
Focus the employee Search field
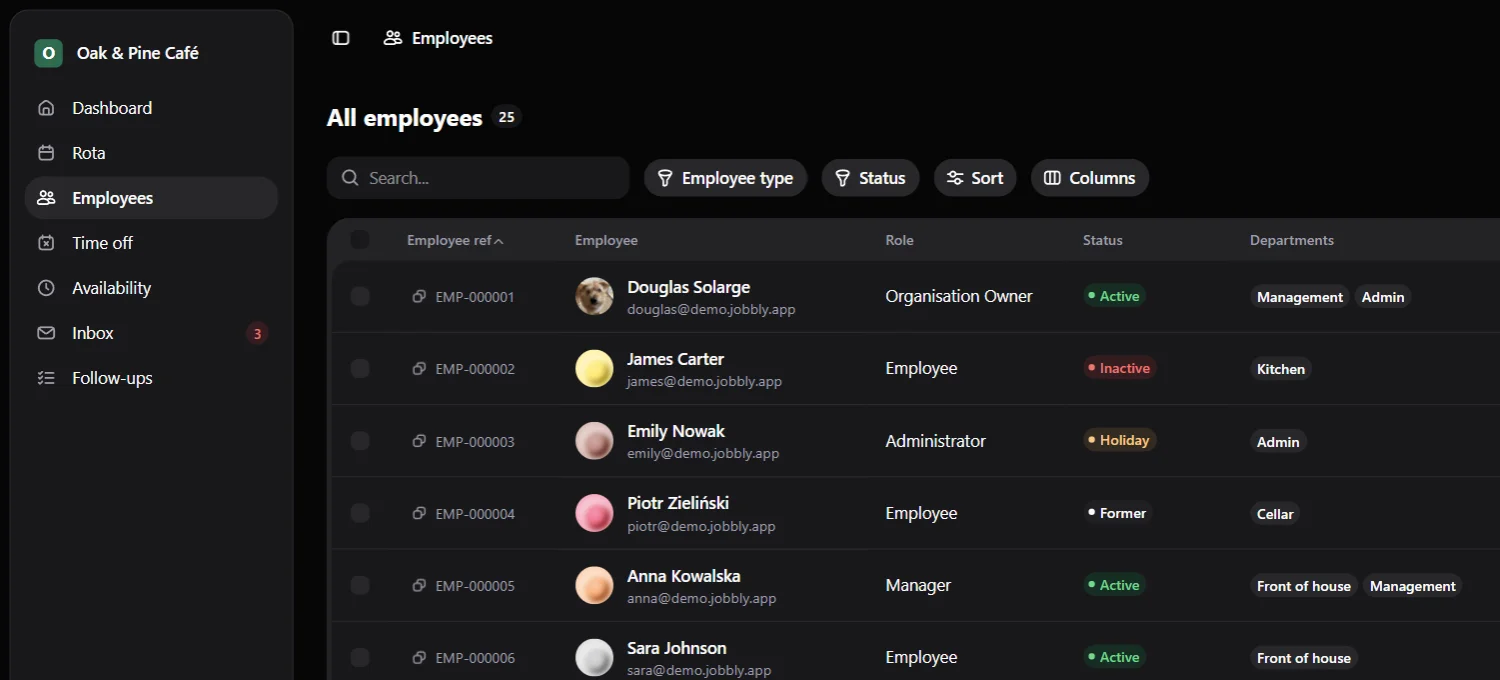pyautogui.click(x=478, y=178)
